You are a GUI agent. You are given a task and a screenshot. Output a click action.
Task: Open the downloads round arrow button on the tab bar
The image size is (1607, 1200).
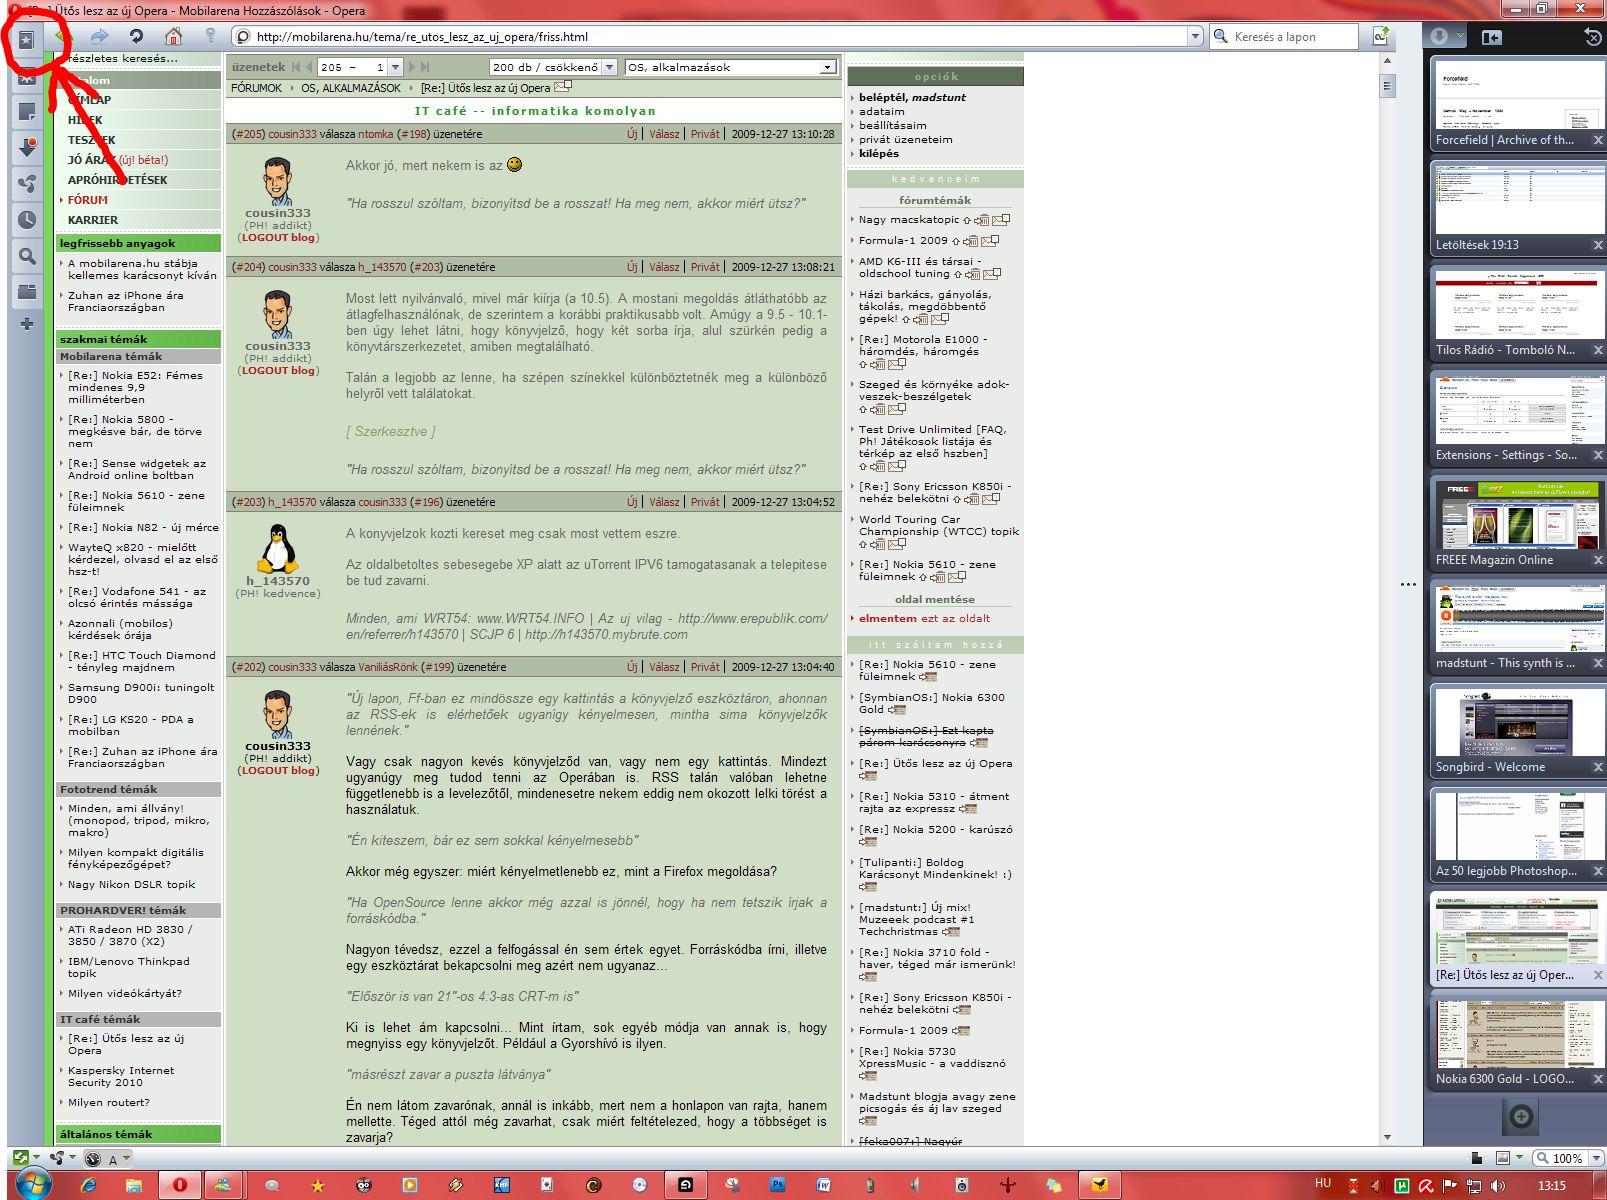(x=1439, y=37)
